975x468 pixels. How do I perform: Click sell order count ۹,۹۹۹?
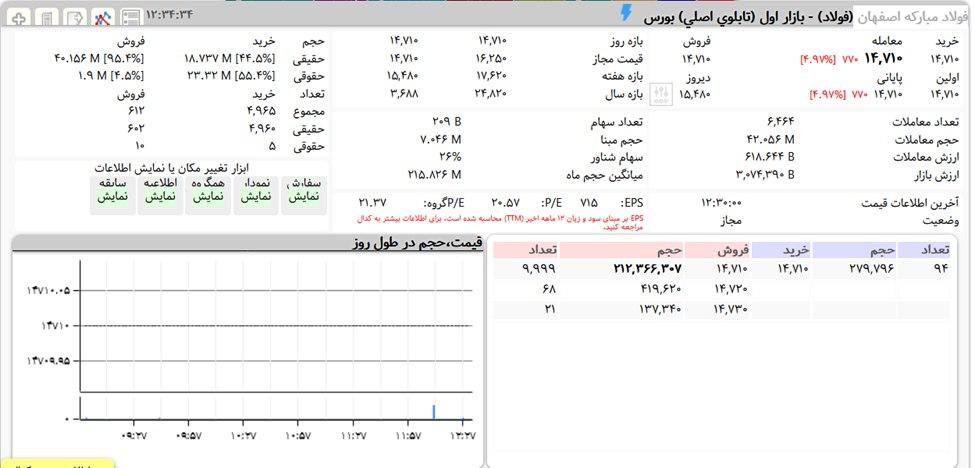(x=539, y=269)
